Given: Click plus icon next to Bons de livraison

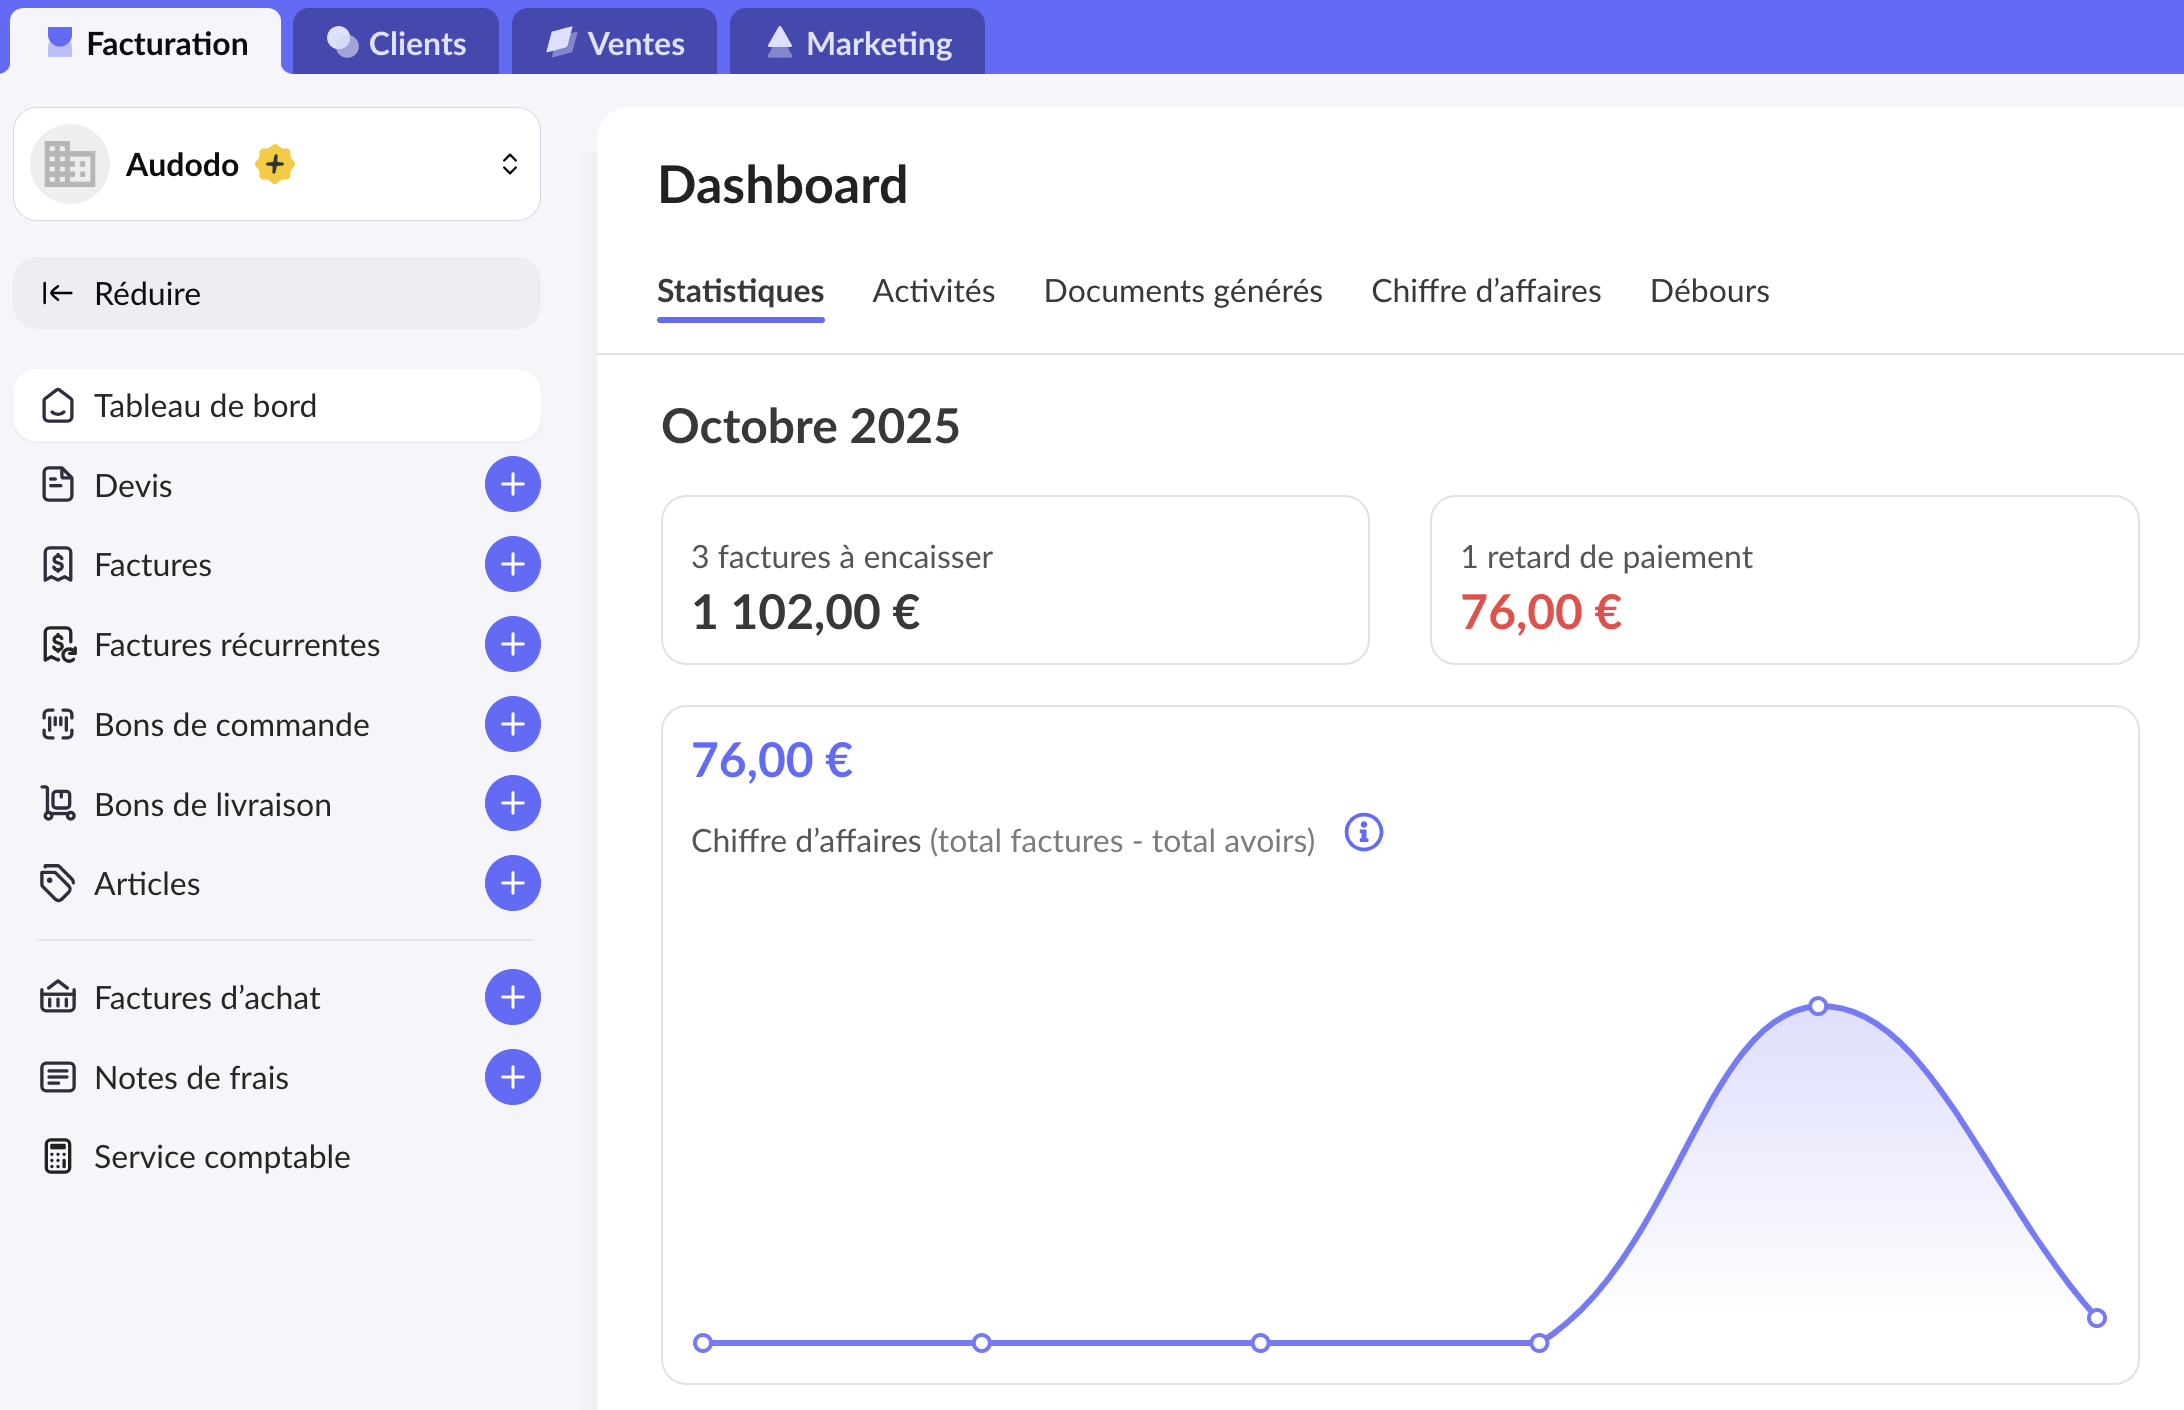Looking at the screenshot, I should click(x=512, y=804).
